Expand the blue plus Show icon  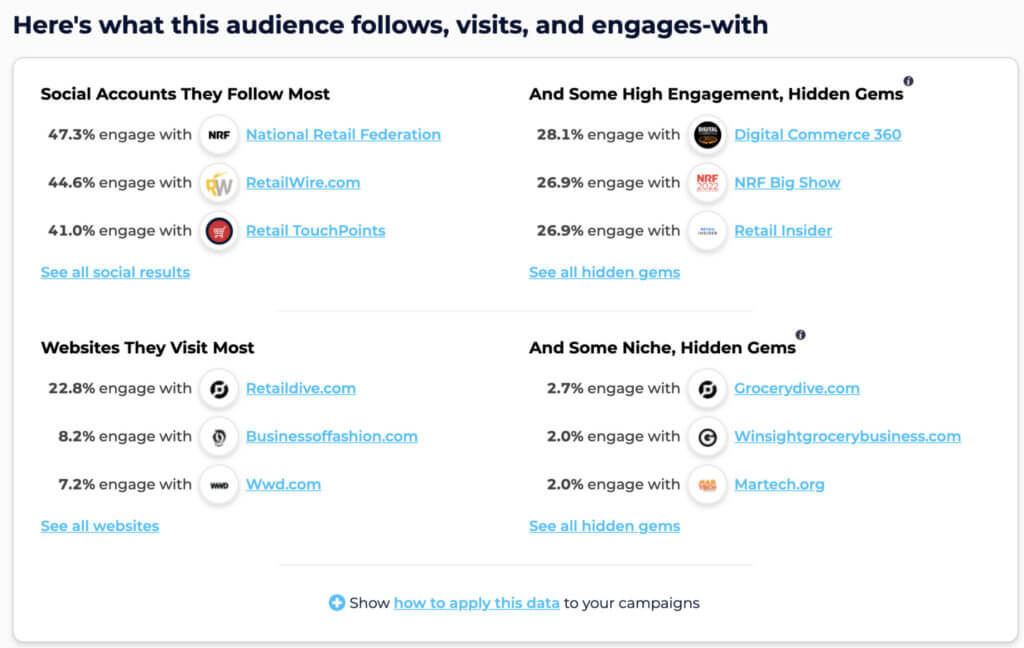(x=337, y=603)
